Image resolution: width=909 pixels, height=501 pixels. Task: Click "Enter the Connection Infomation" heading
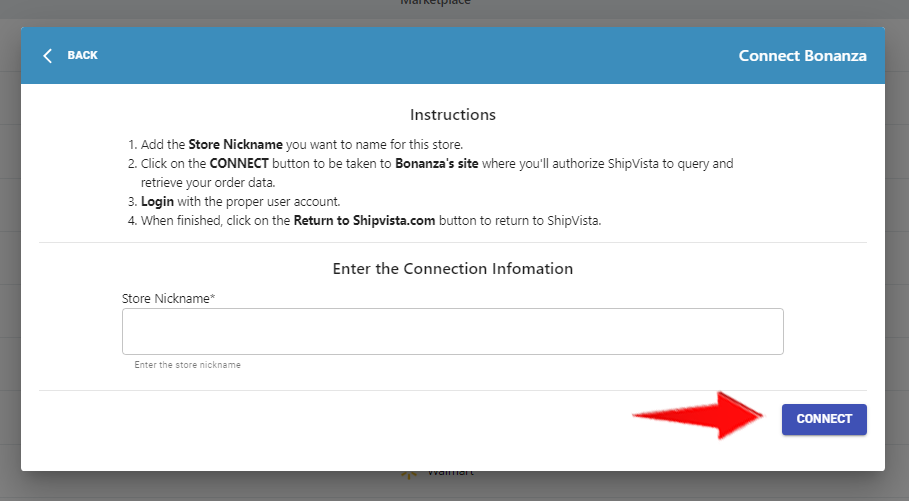tap(453, 268)
